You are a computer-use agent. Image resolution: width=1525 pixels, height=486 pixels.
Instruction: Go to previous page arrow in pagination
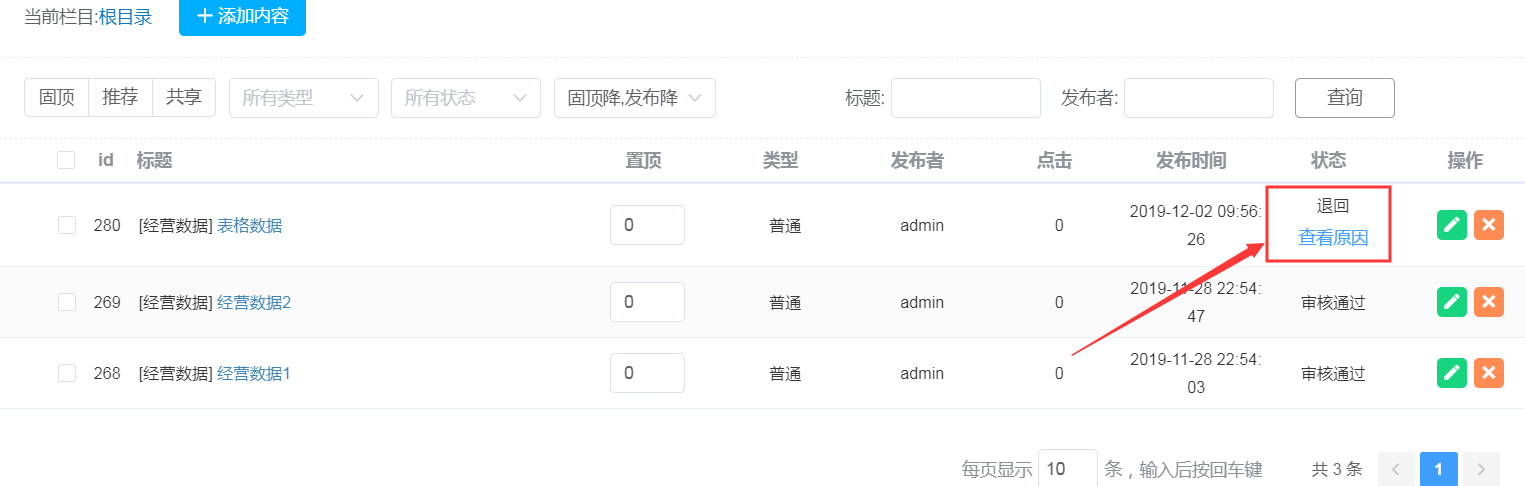tap(1396, 468)
